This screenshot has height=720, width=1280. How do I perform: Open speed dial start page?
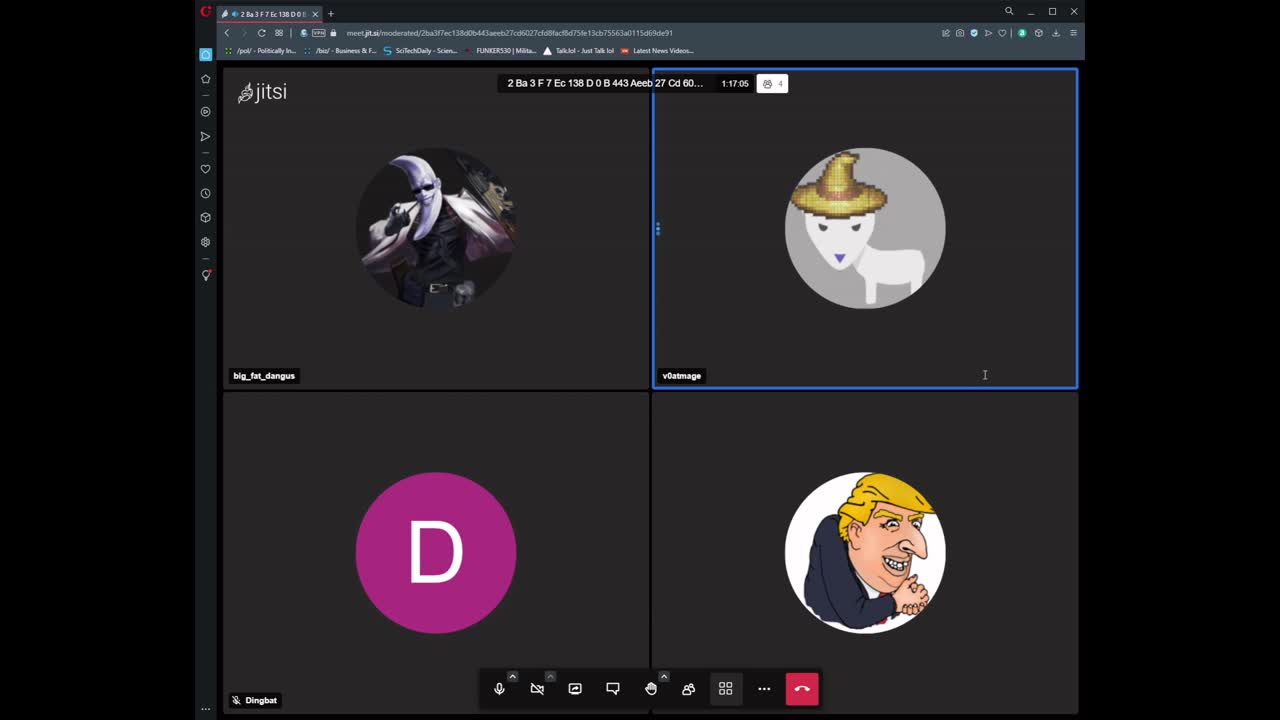pos(279,33)
